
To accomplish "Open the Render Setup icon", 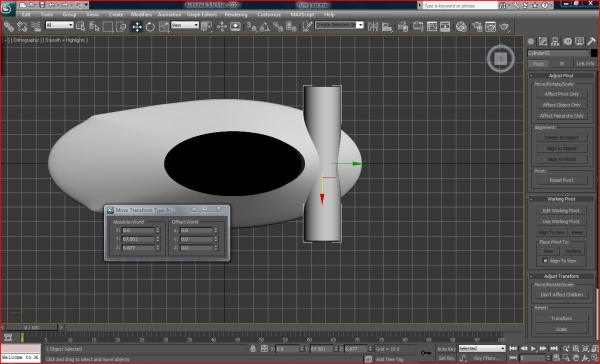I will pyautogui.click(x=477, y=26).
